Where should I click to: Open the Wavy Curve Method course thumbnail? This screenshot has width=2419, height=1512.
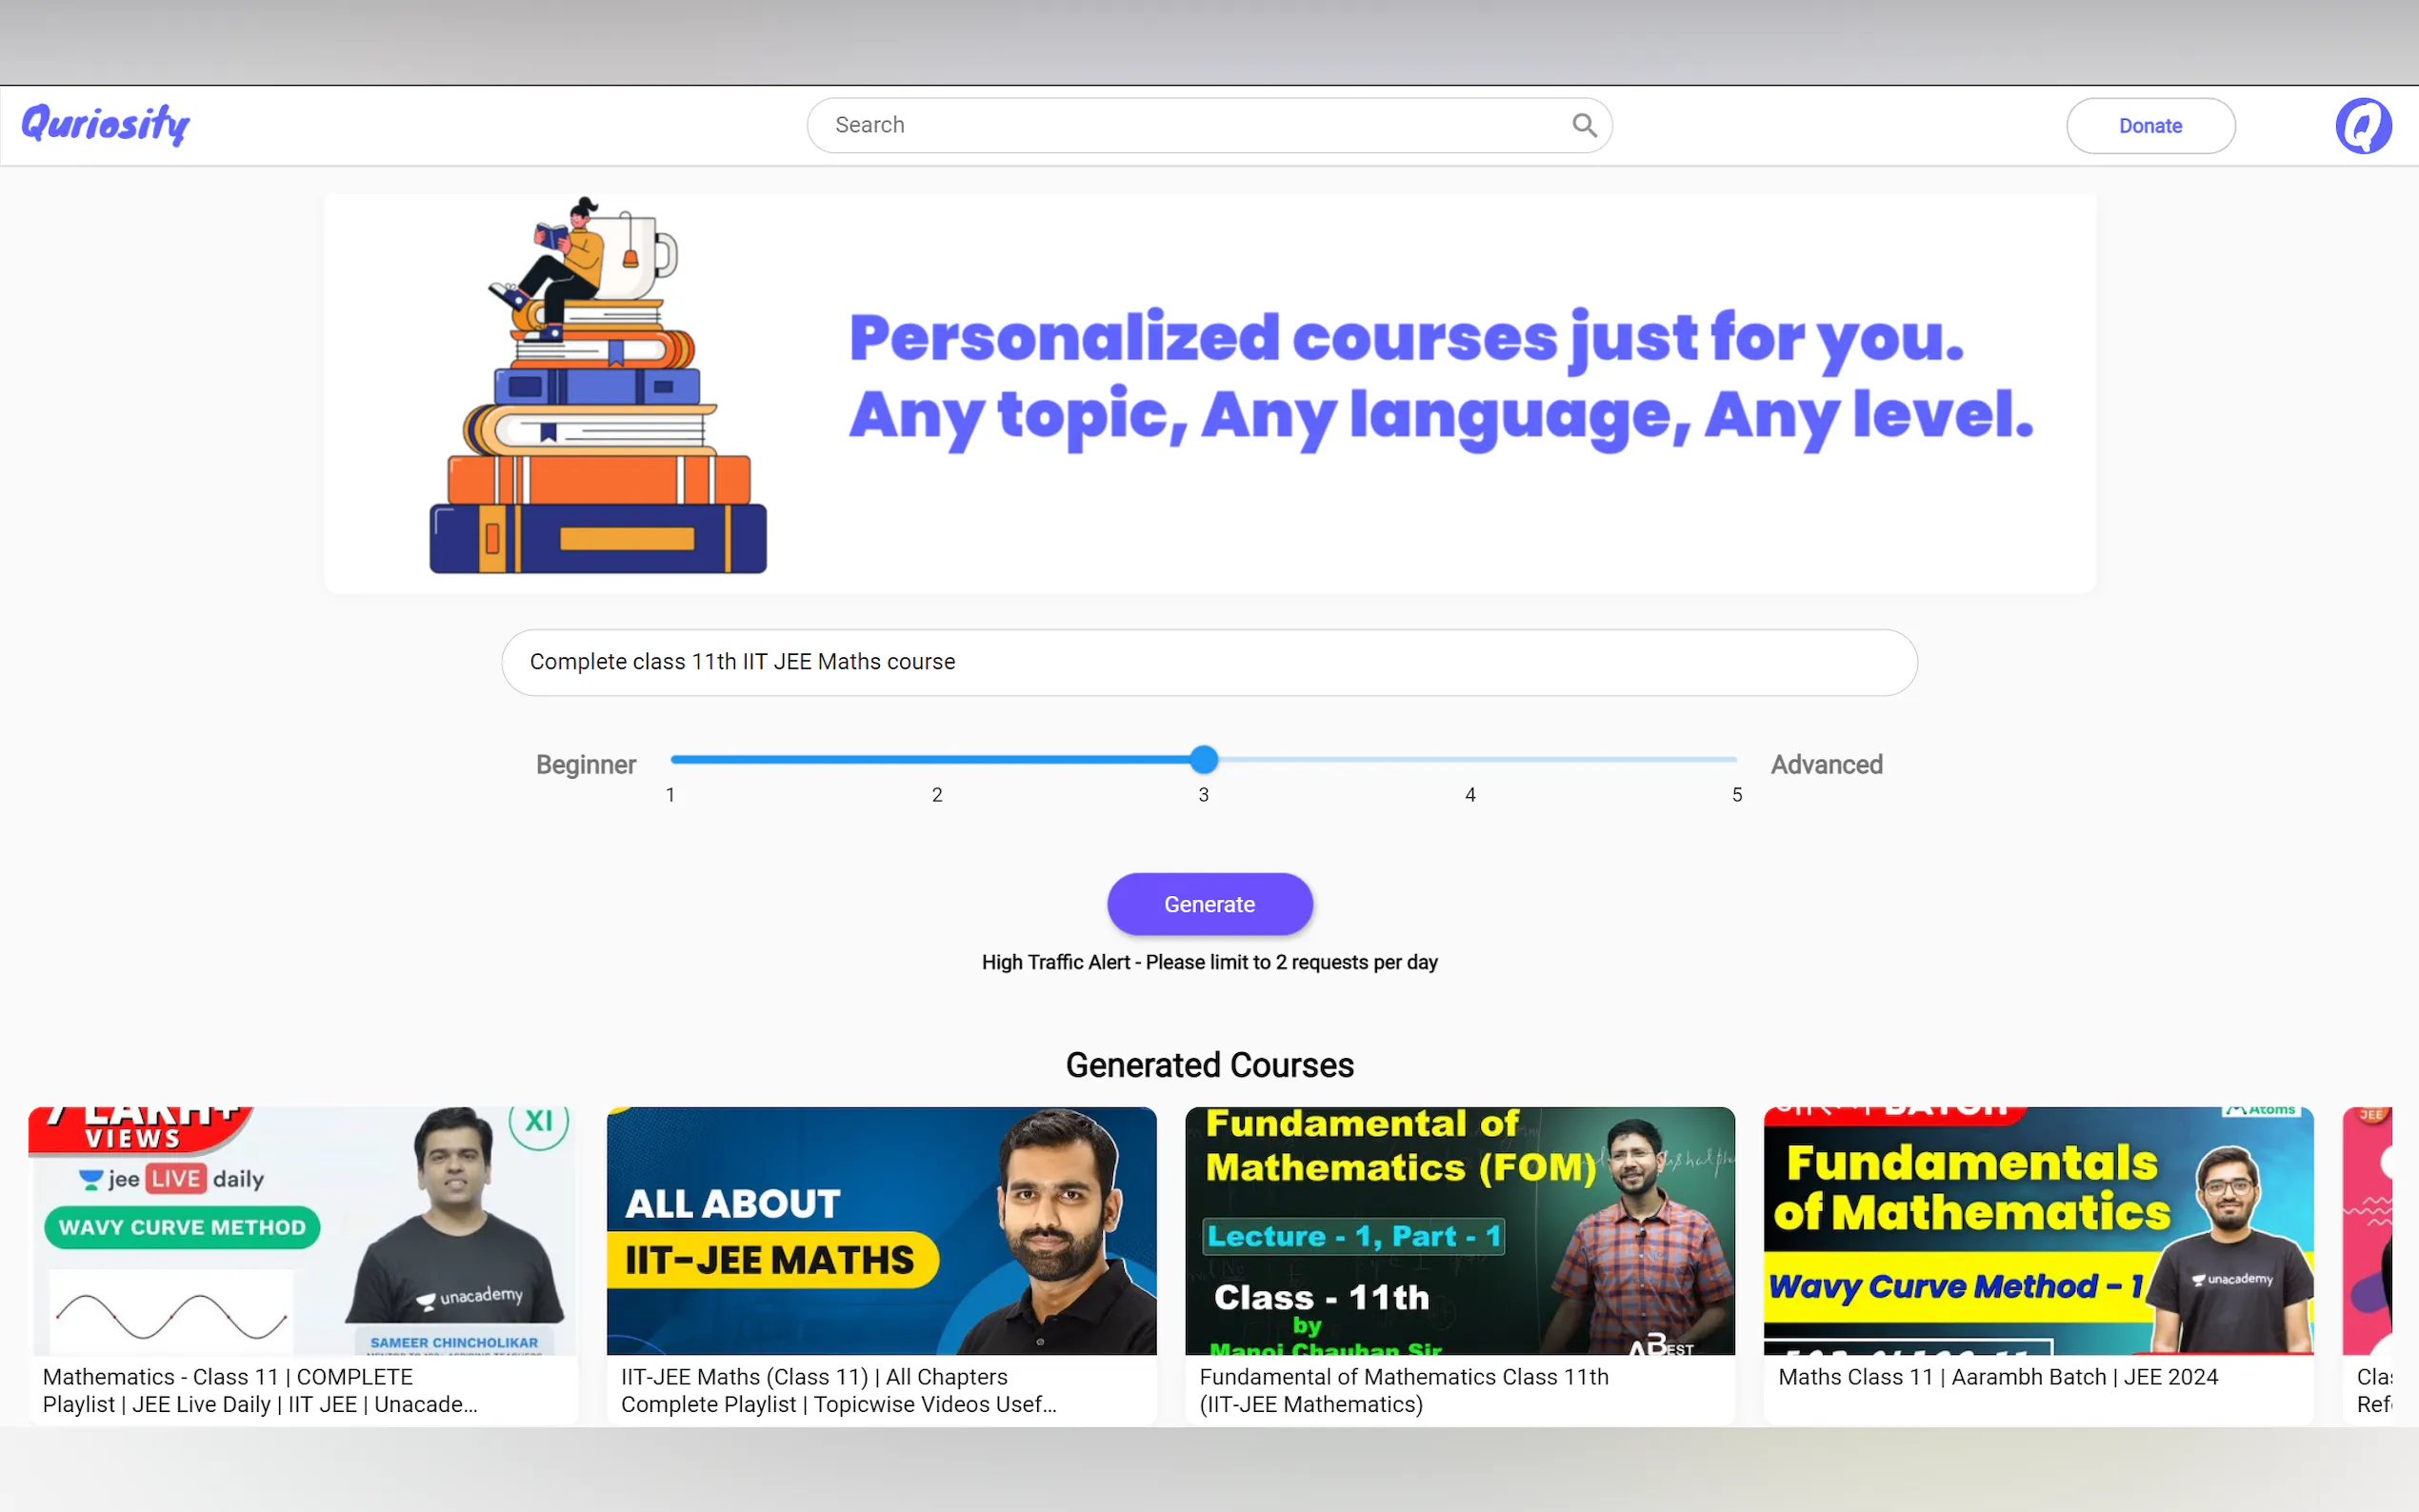[302, 1230]
